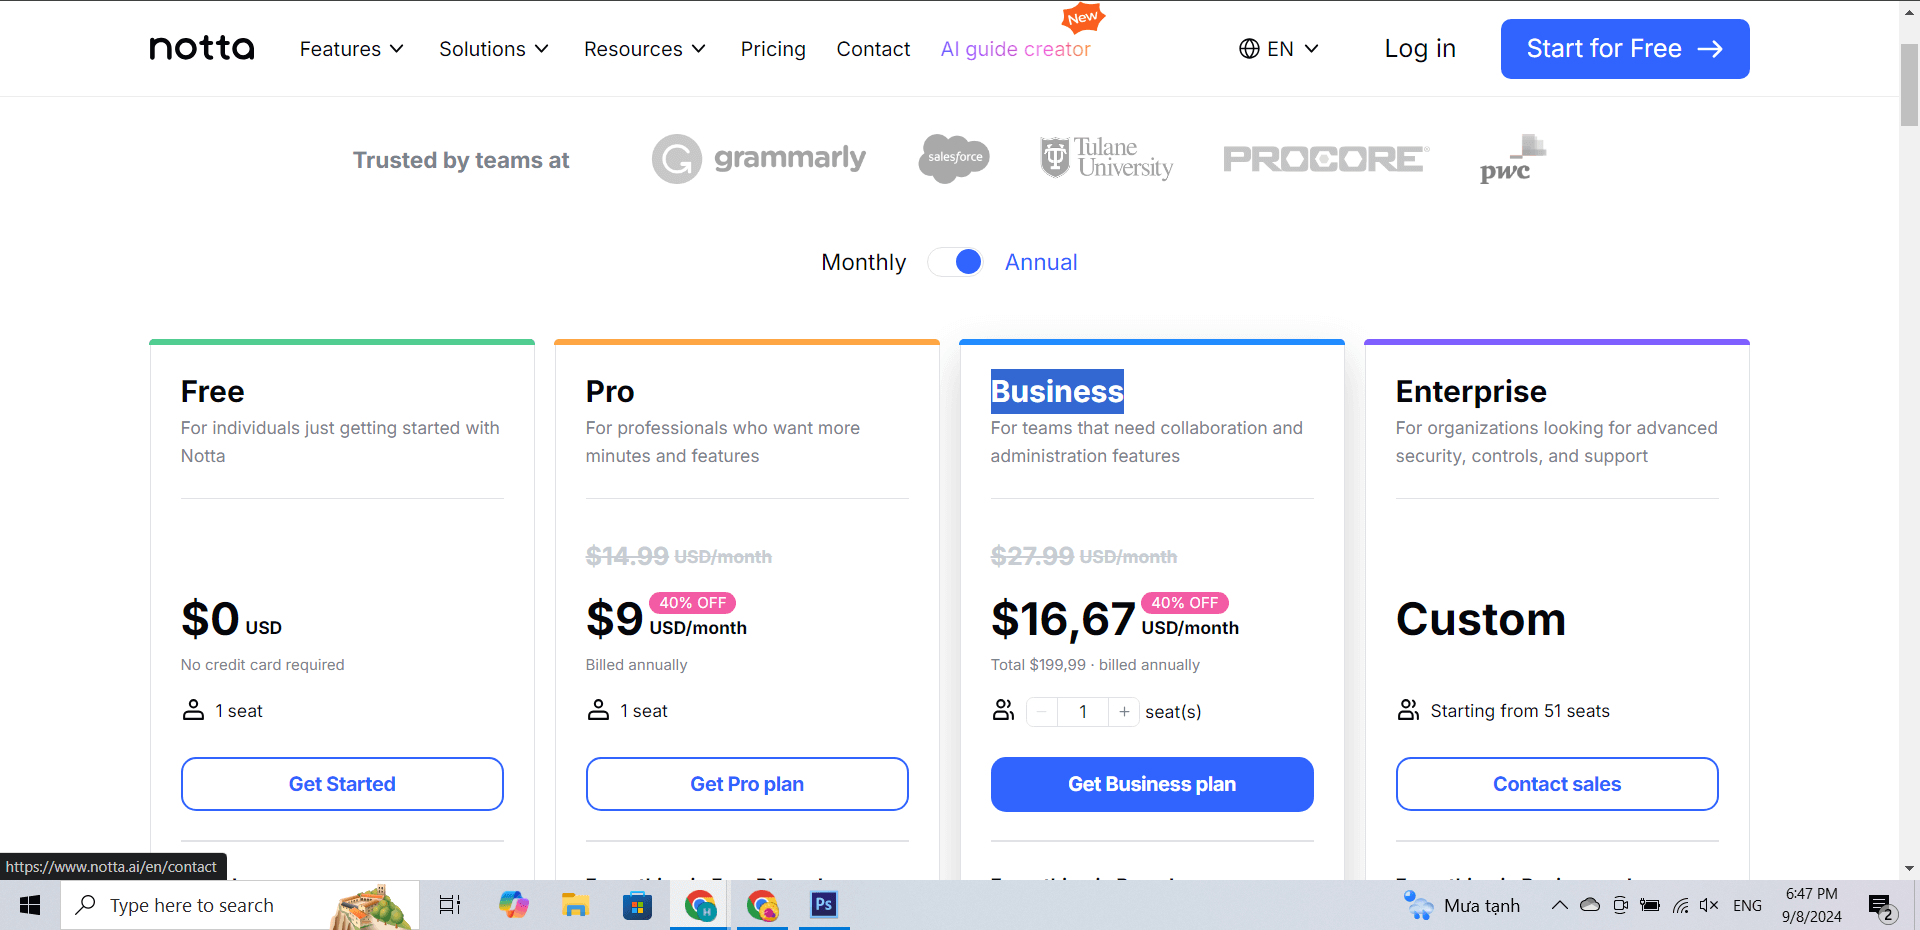Open Photoshop from the taskbar
The width and height of the screenshot is (1920, 930).
[x=824, y=905]
